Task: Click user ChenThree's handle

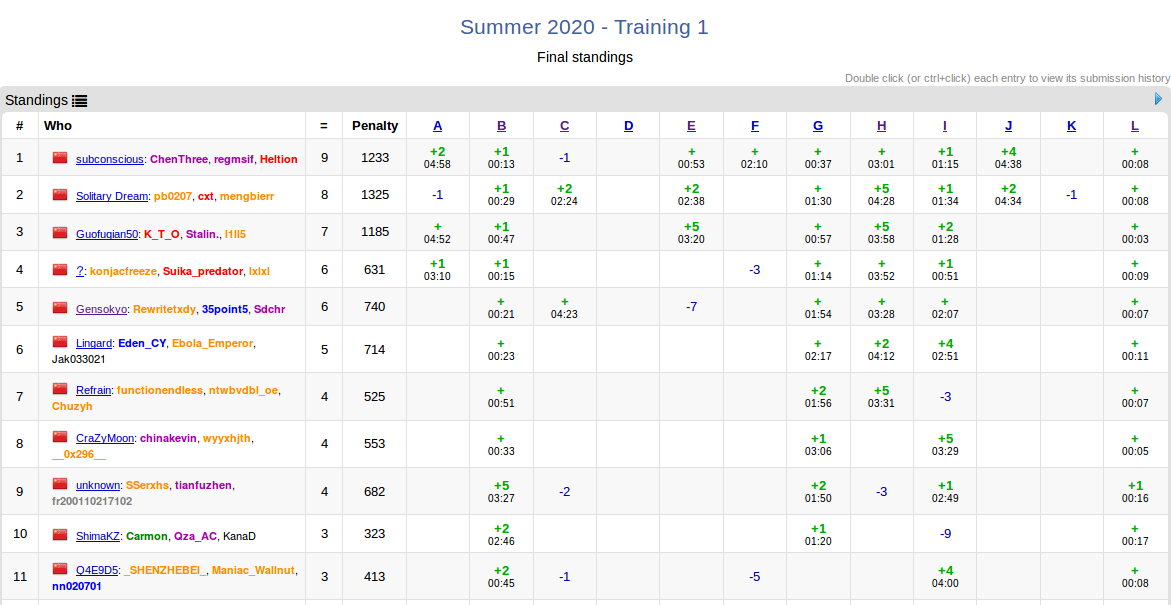Action: [x=179, y=159]
